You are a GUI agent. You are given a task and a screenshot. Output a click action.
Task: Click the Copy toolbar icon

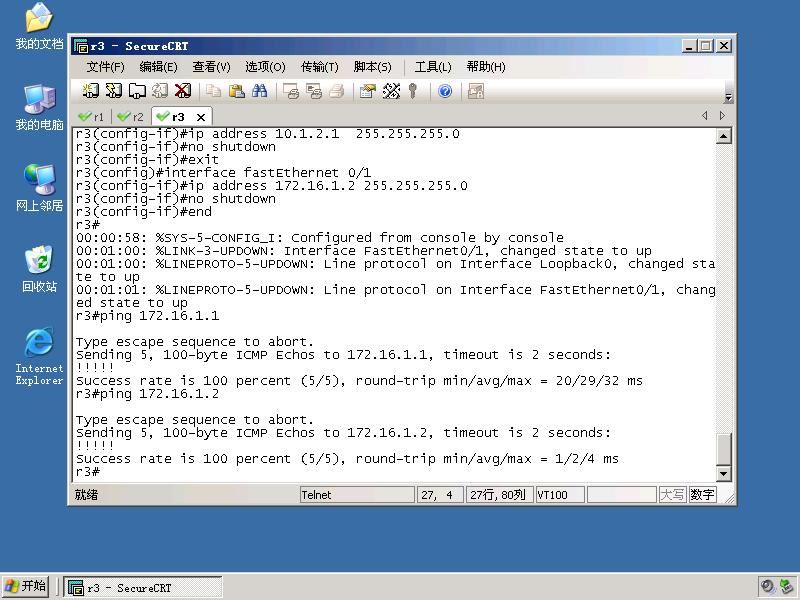coord(213,91)
